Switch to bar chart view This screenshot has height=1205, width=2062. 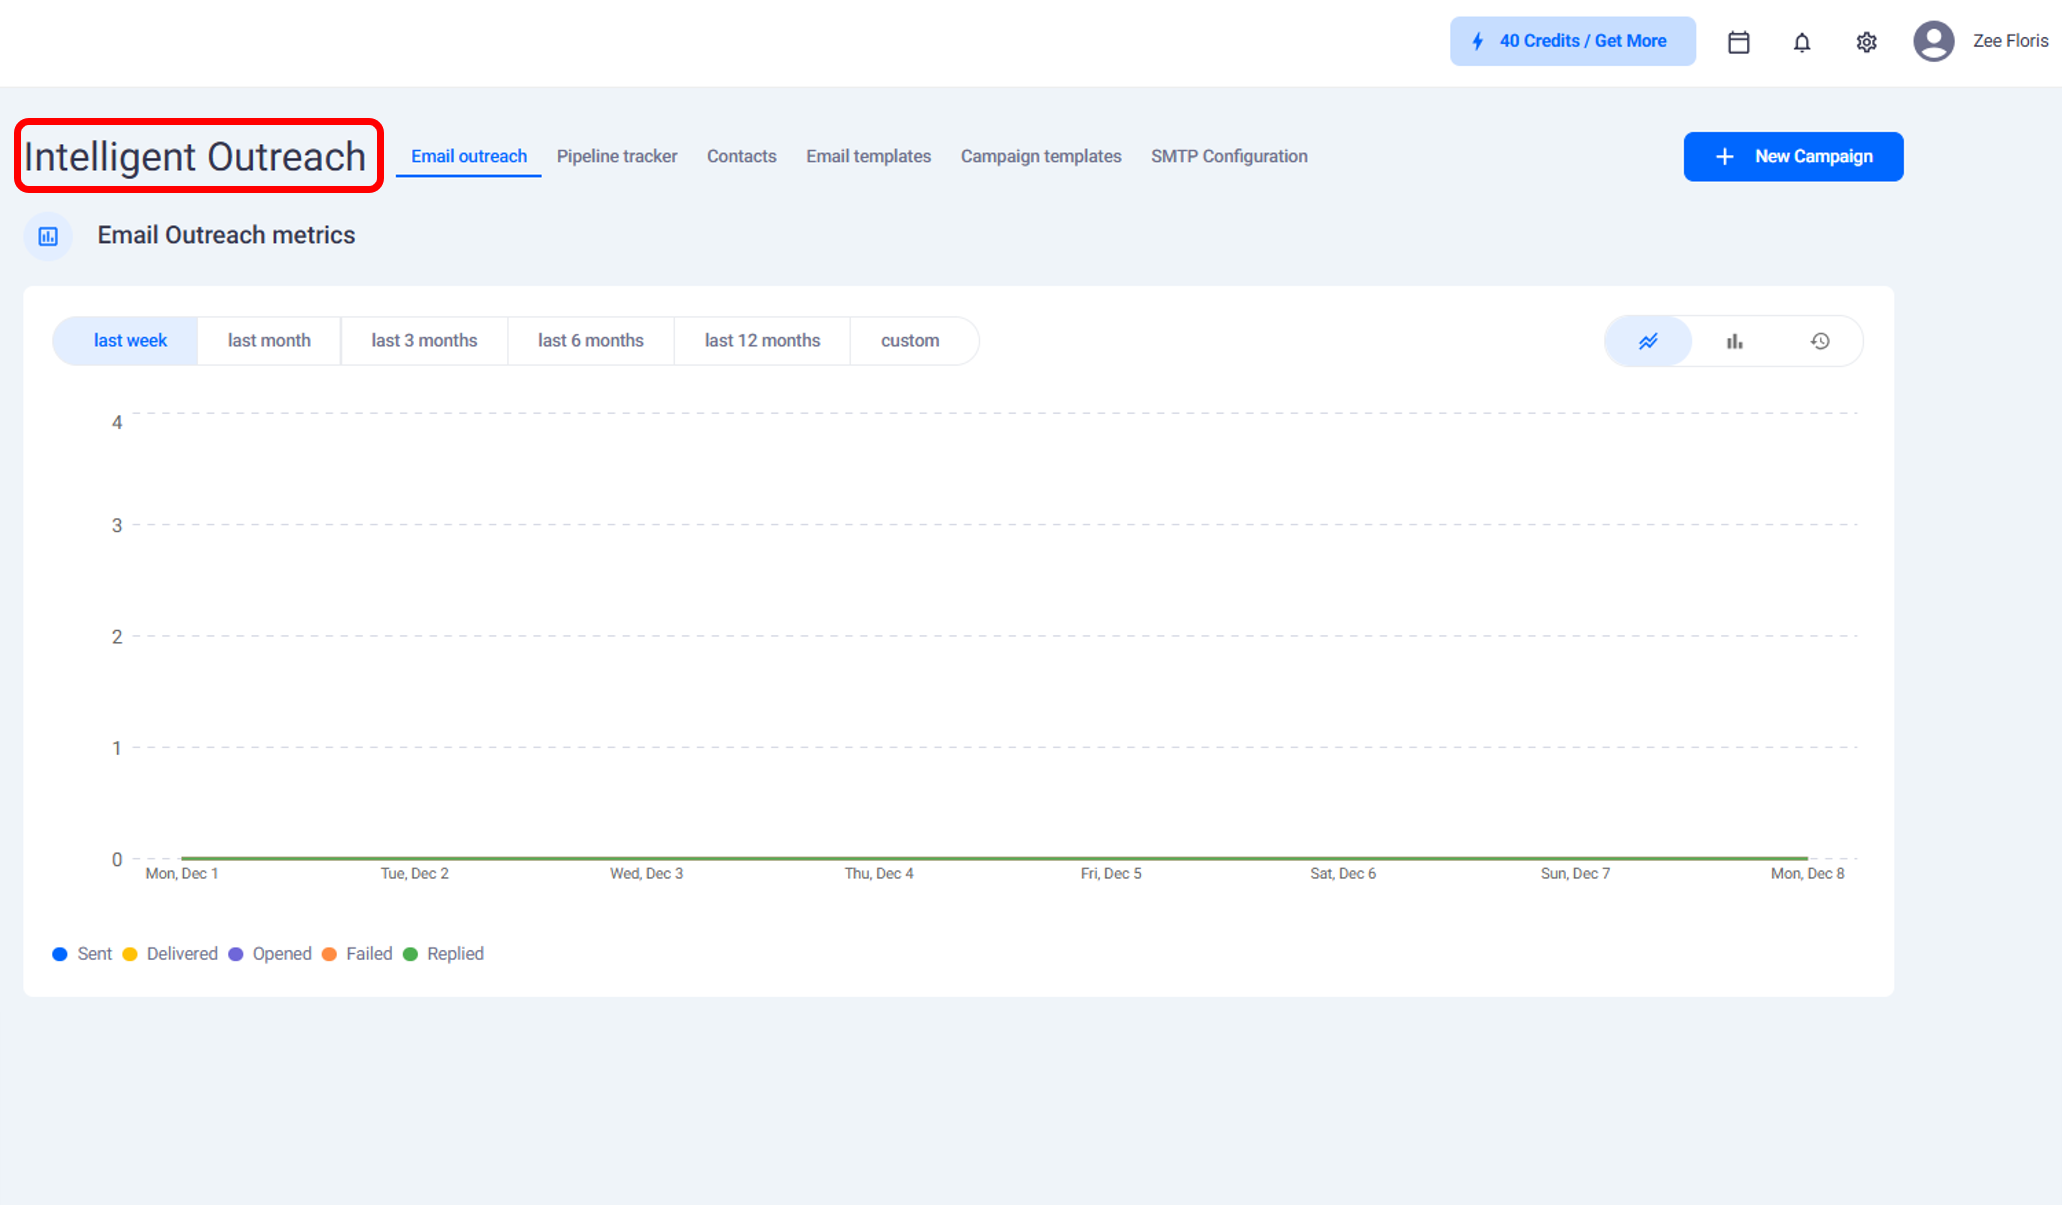click(1734, 341)
